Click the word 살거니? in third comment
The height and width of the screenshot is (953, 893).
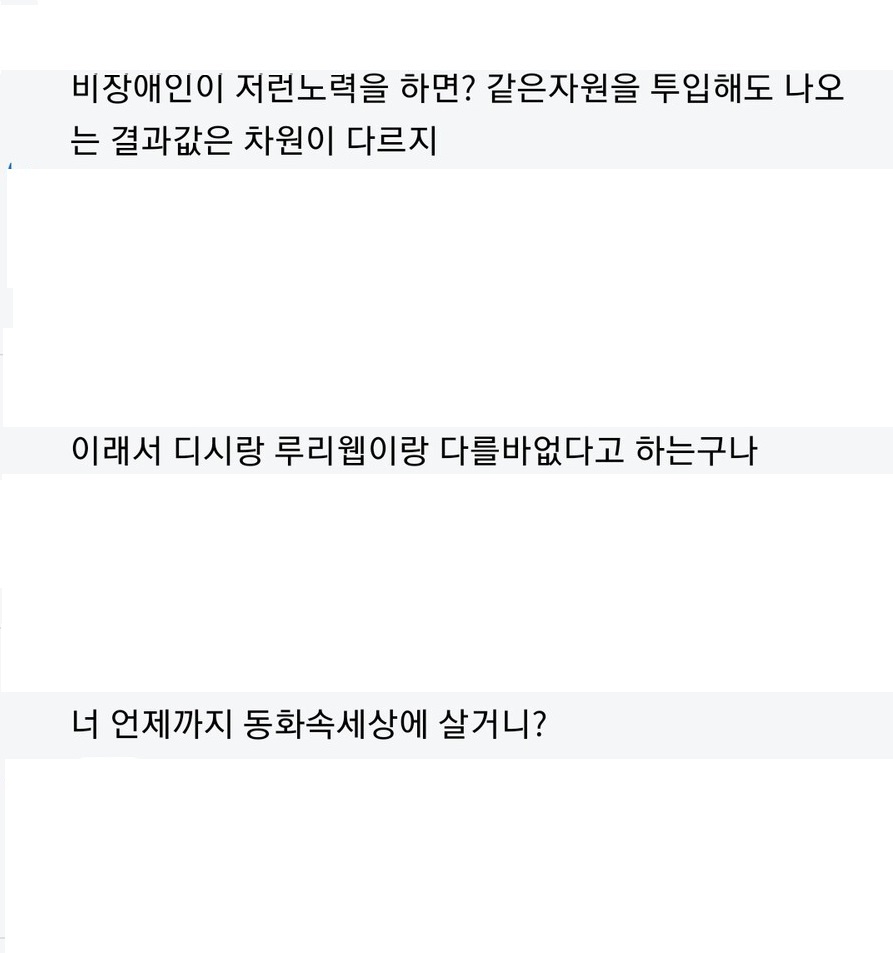tap(493, 724)
